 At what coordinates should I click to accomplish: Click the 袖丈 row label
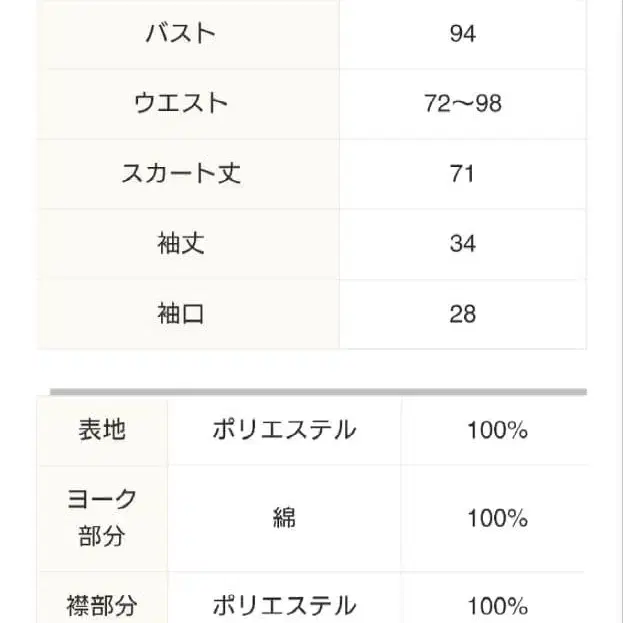click(x=181, y=243)
